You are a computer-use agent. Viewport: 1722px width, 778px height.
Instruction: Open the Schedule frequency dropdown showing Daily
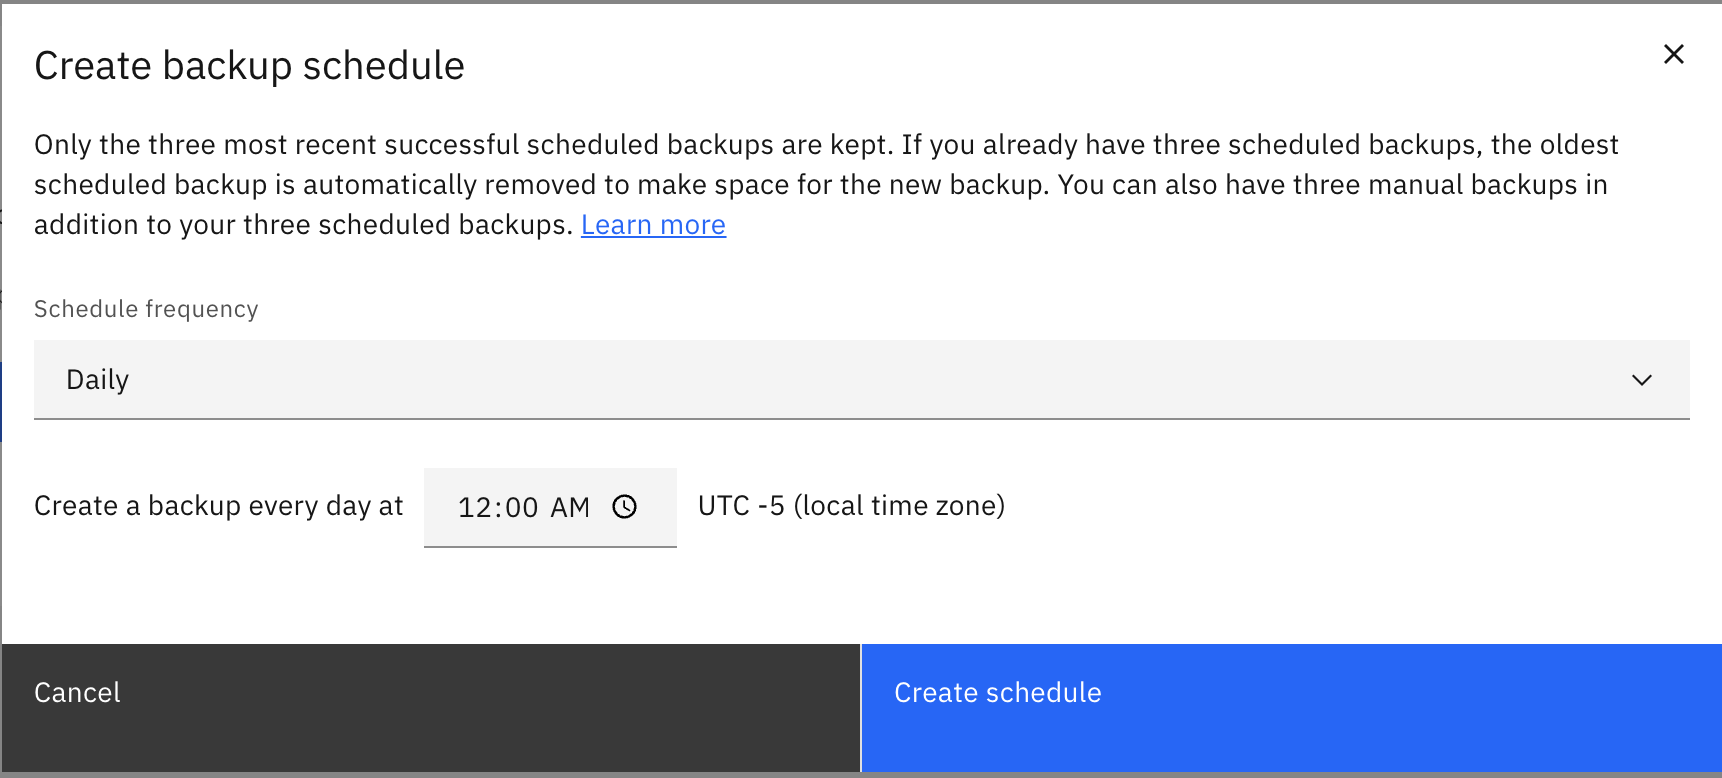860,380
